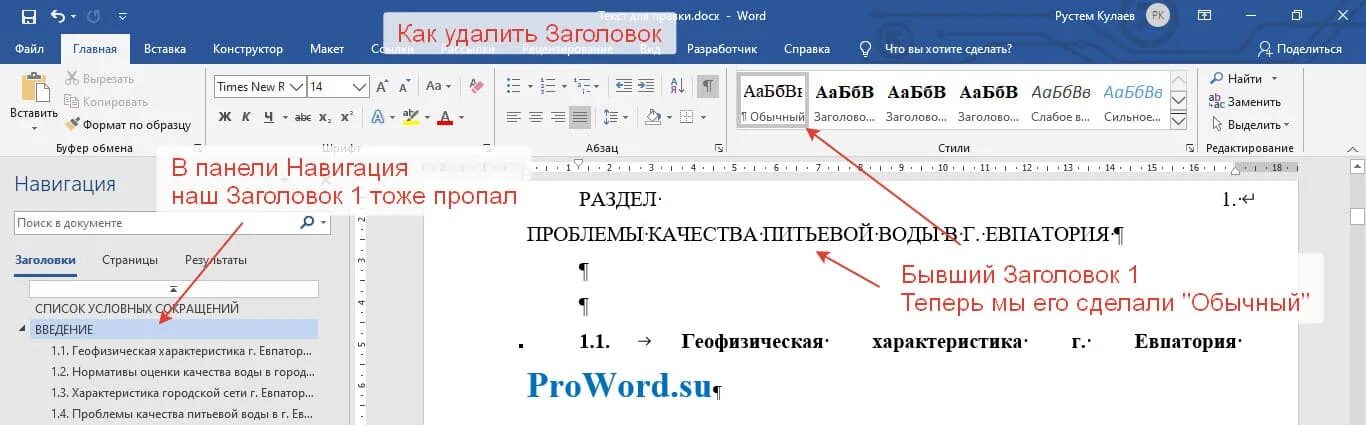Toggle strikethrough abc formatting
Viewport: 1366px width, 425px height.
302,117
